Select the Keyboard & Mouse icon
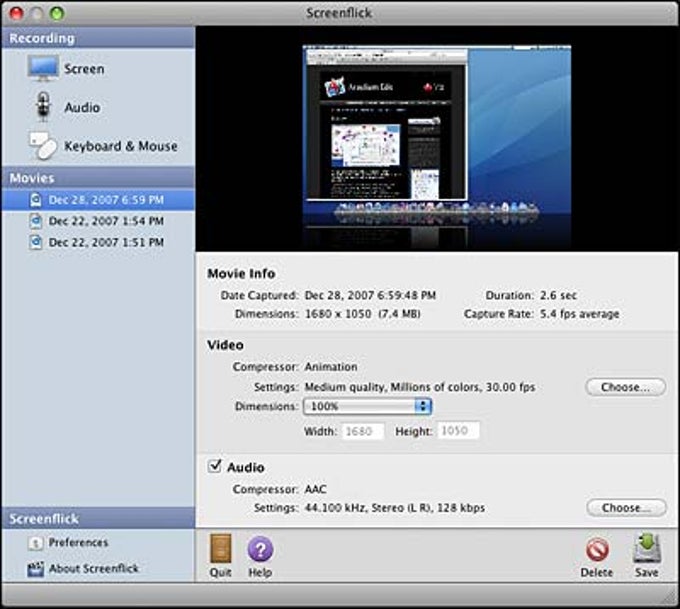 tap(43, 145)
